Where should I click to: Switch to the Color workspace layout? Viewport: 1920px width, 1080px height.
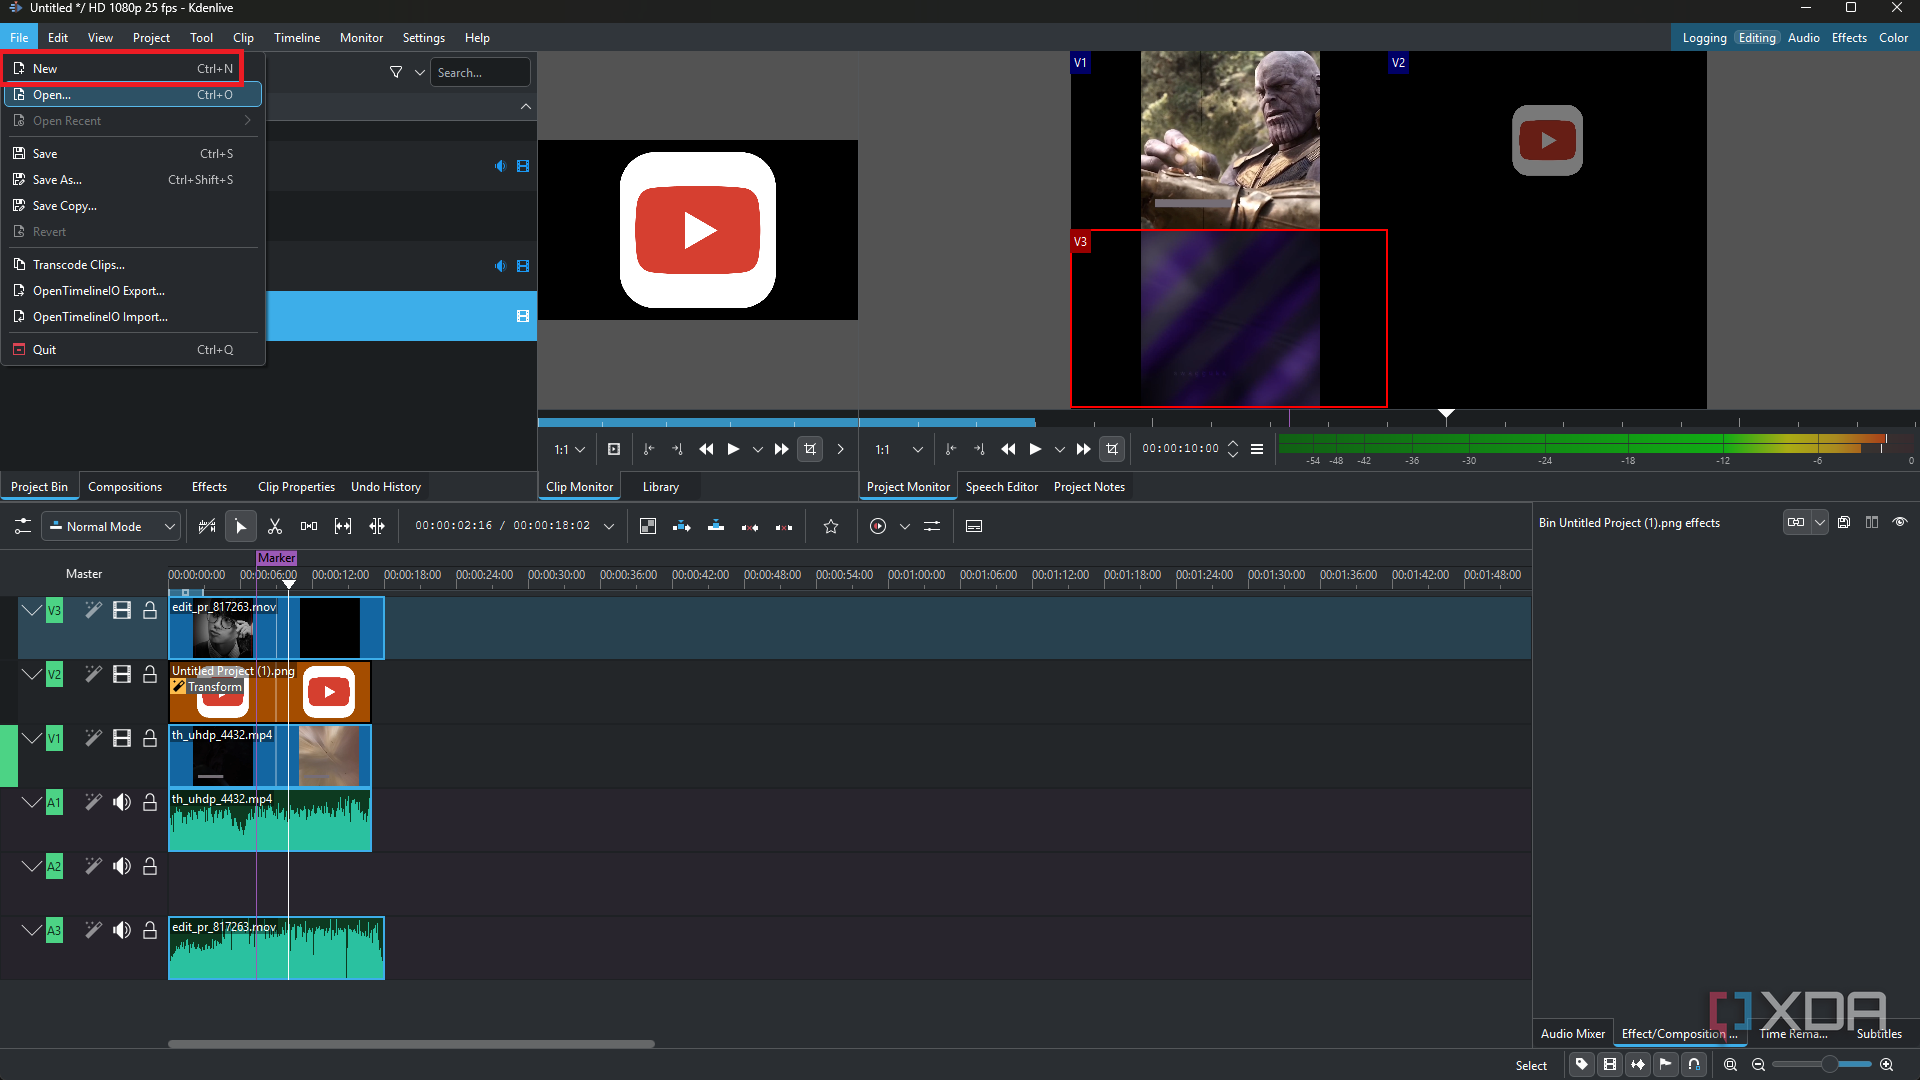[1894, 38]
